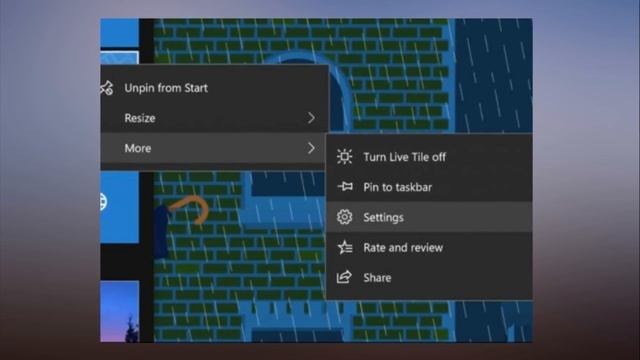Click the gear icon for Settings
640x360 pixels.
(x=344, y=217)
